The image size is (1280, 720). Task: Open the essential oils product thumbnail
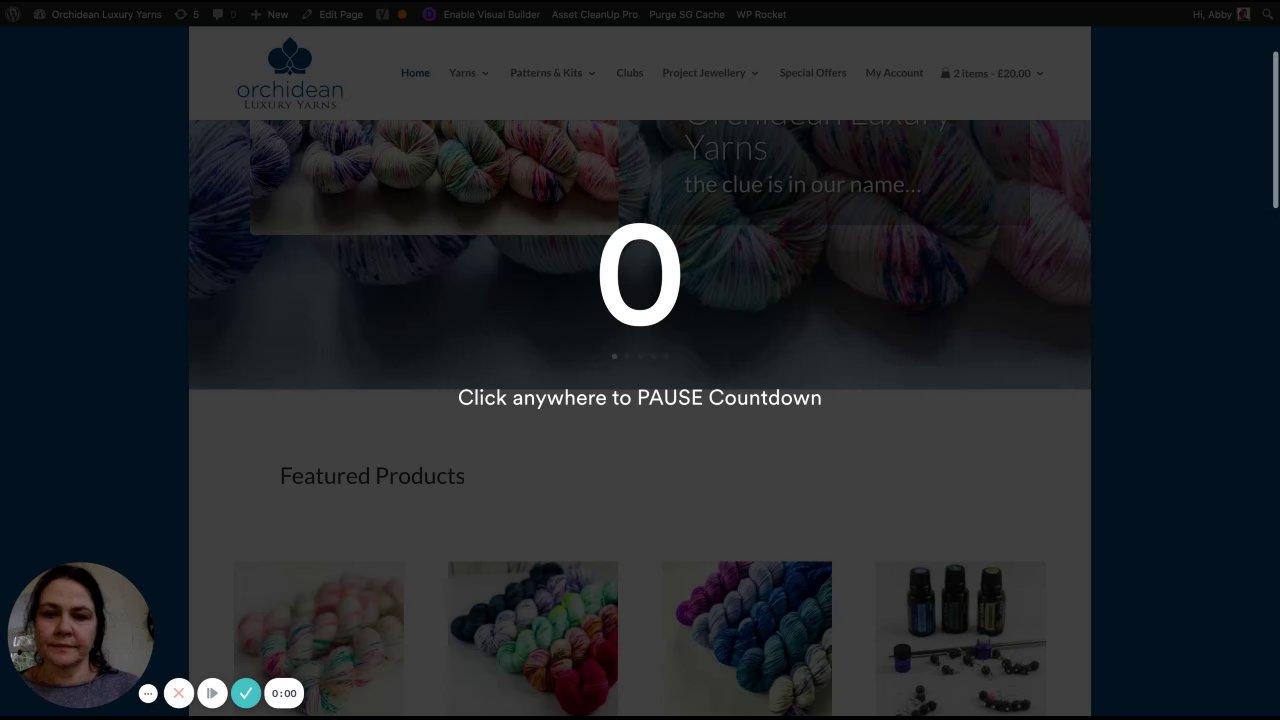click(x=961, y=638)
